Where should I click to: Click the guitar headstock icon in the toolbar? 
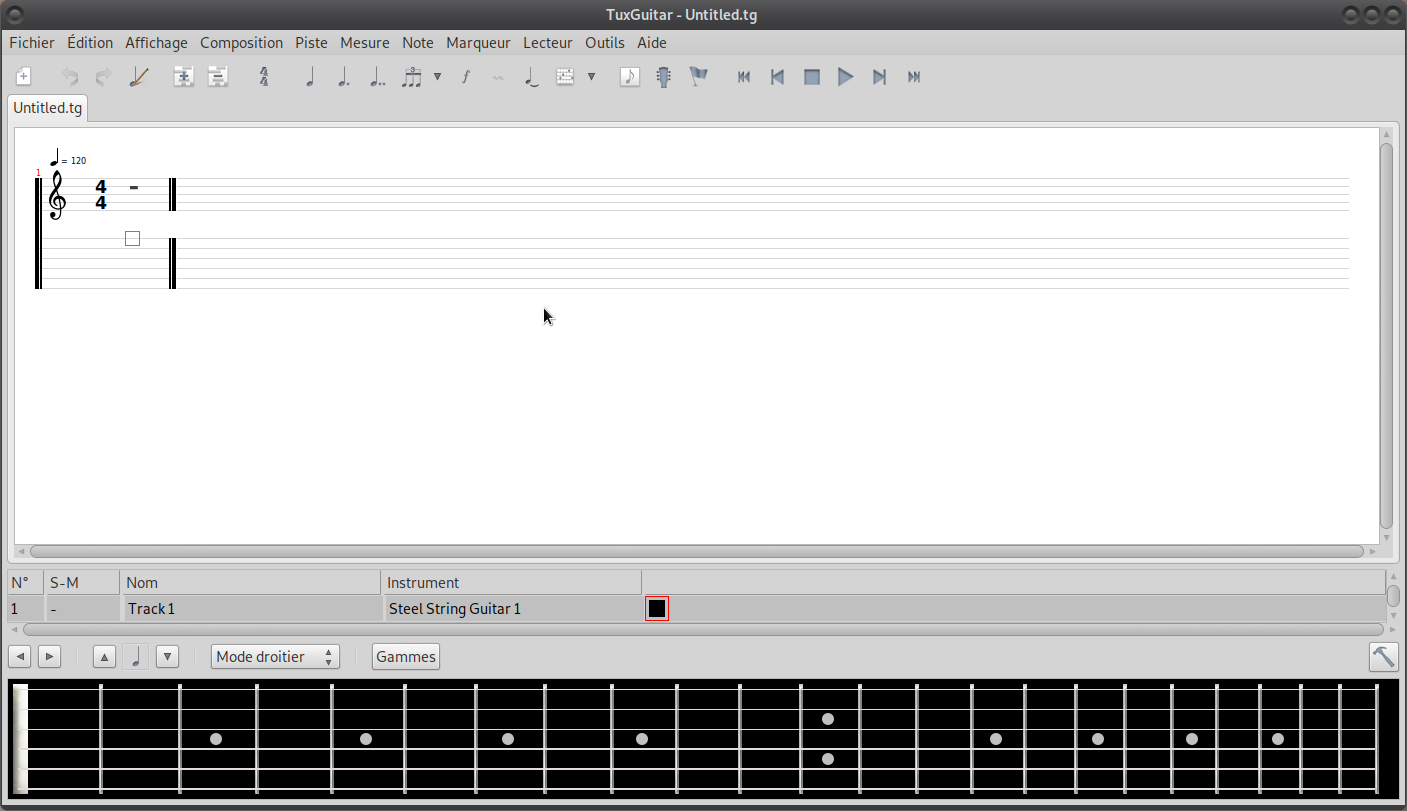click(663, 77)
